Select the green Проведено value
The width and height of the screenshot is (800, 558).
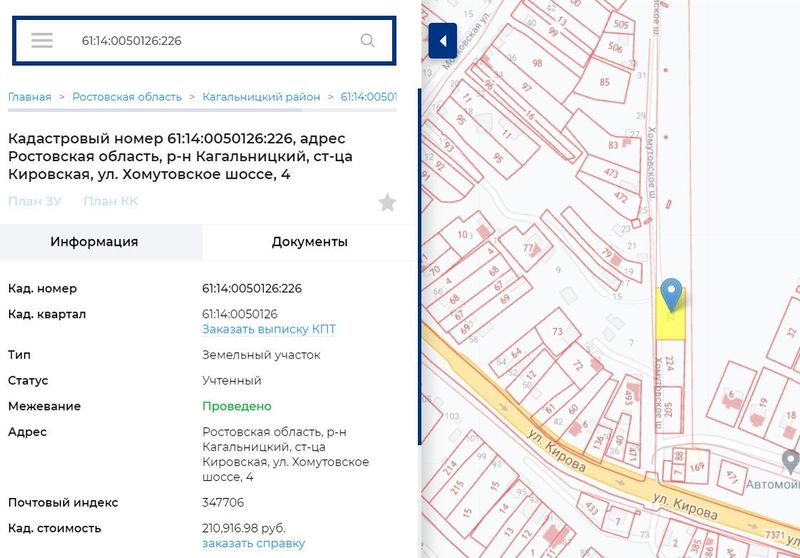pyautogui.click(x=237, y=407)
